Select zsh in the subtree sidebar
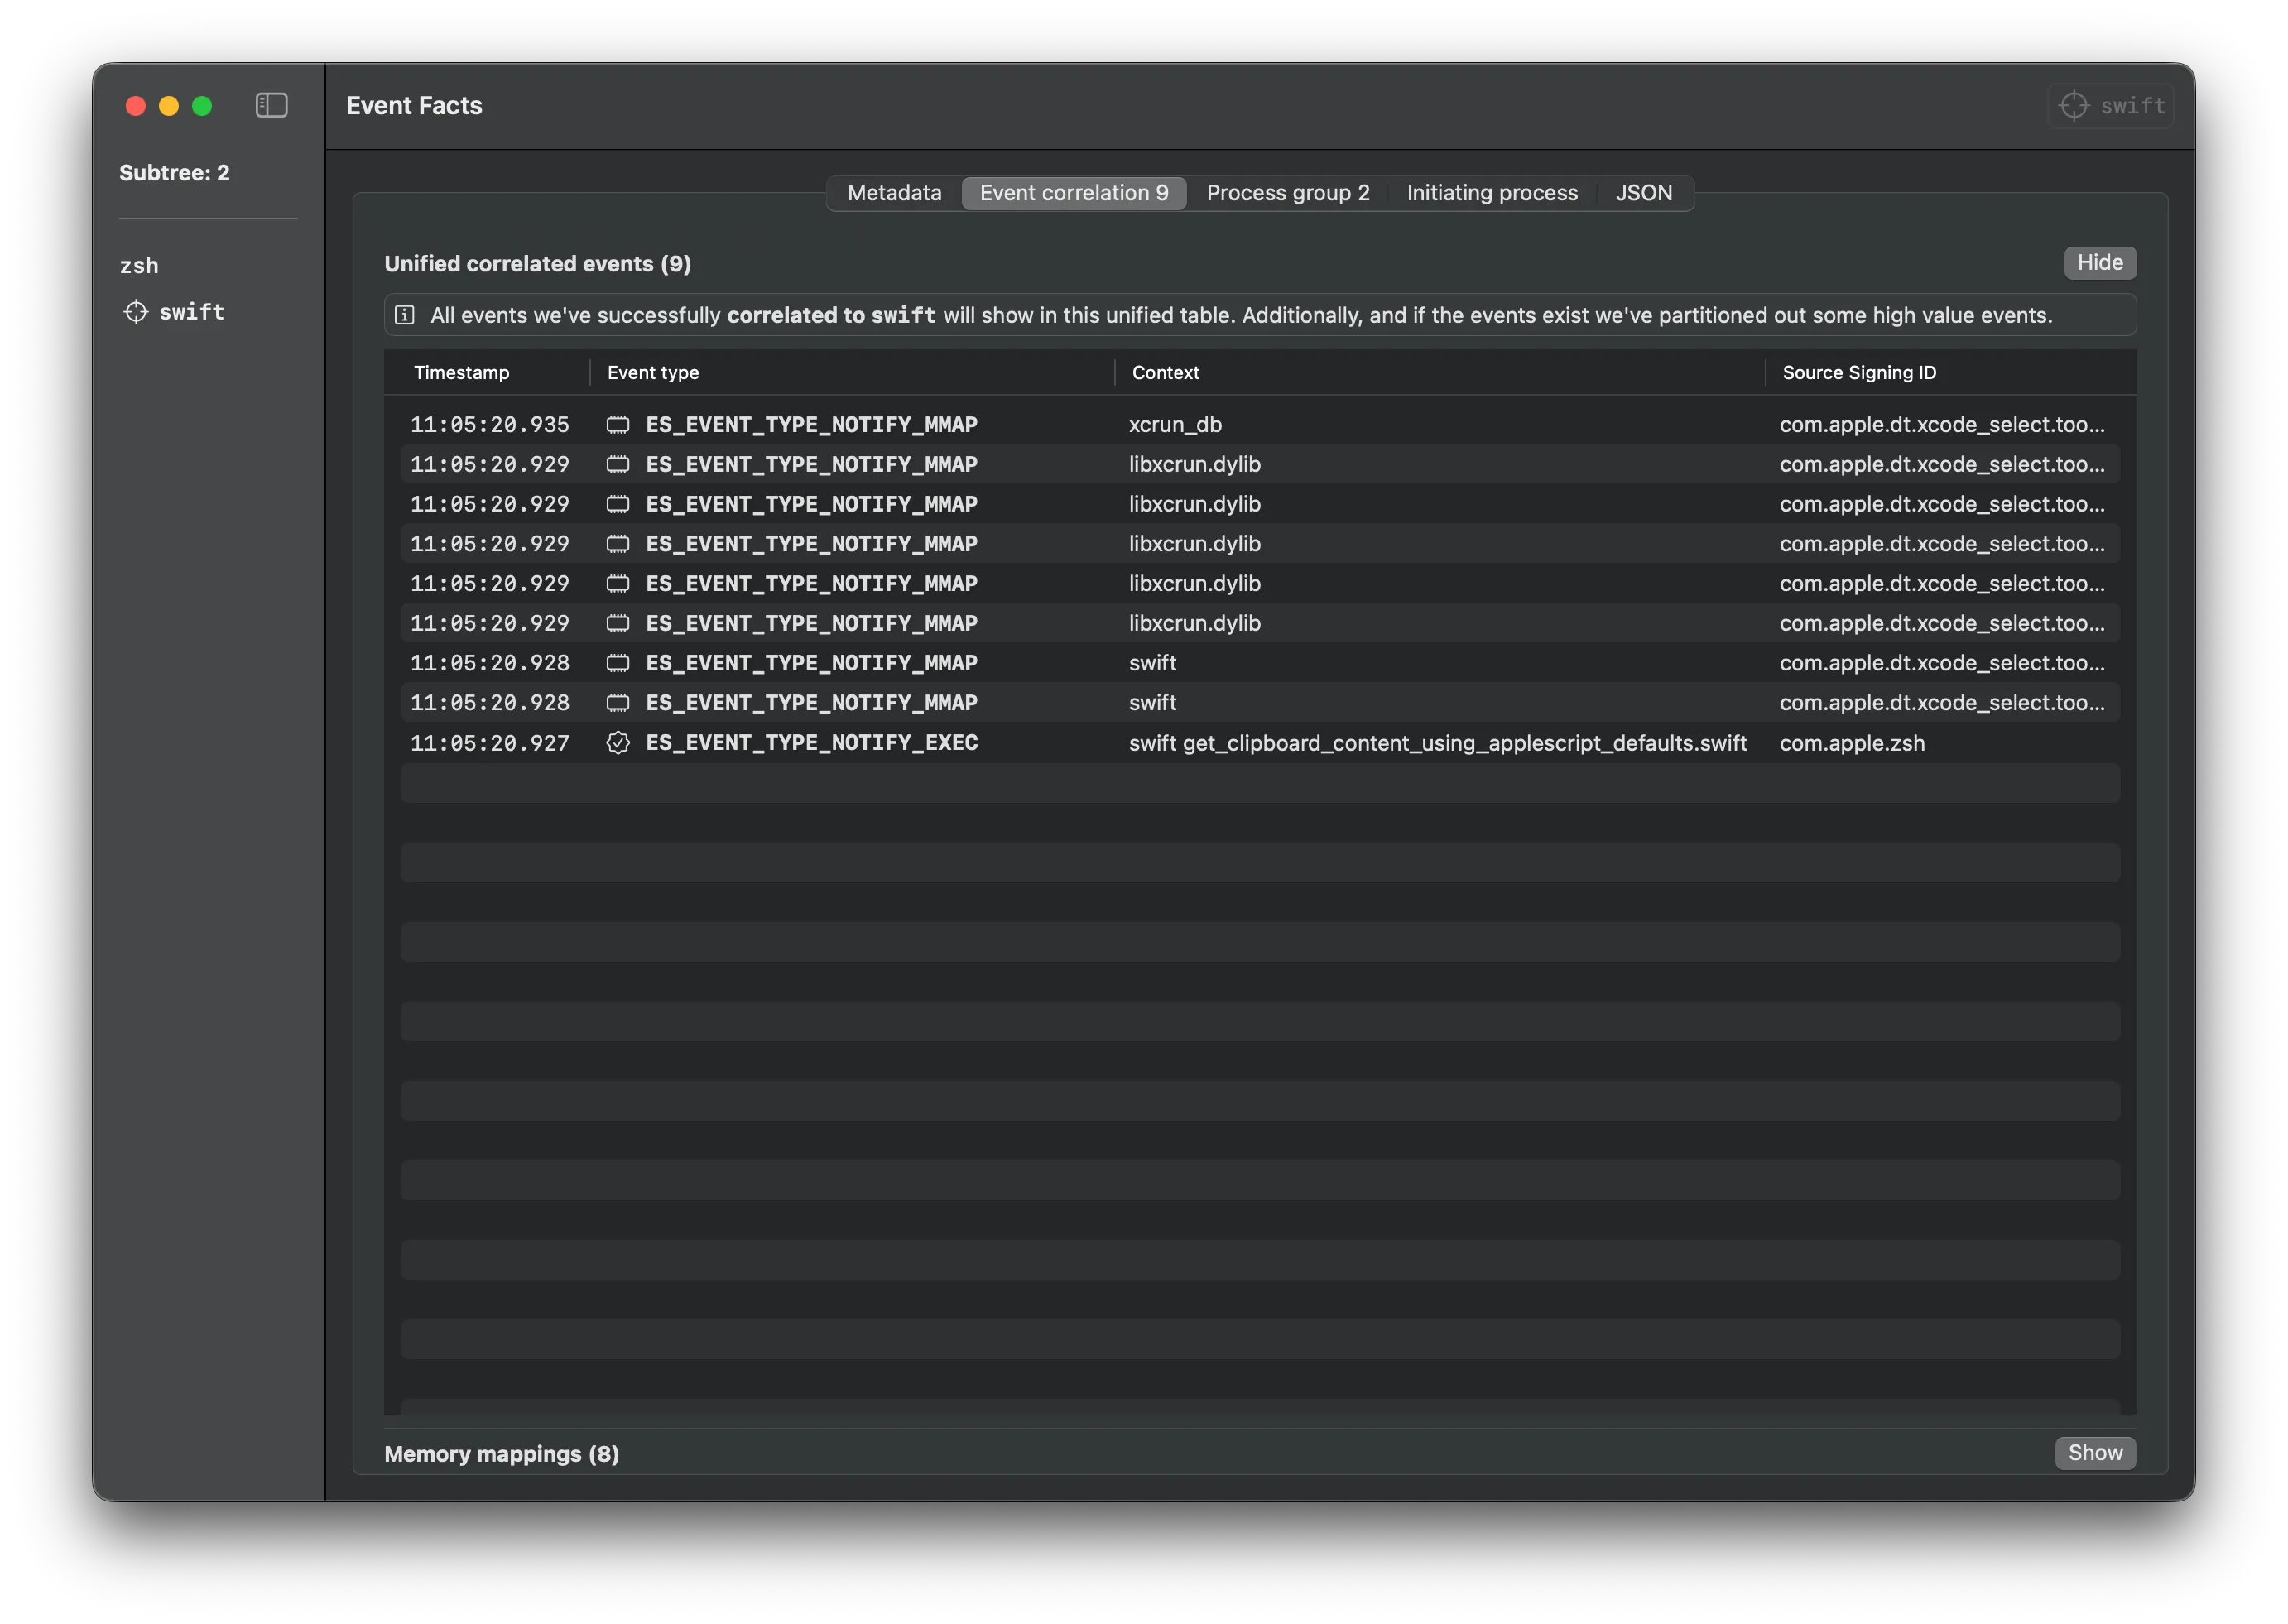The image size is (2288, 1624). tap(139, 266)
